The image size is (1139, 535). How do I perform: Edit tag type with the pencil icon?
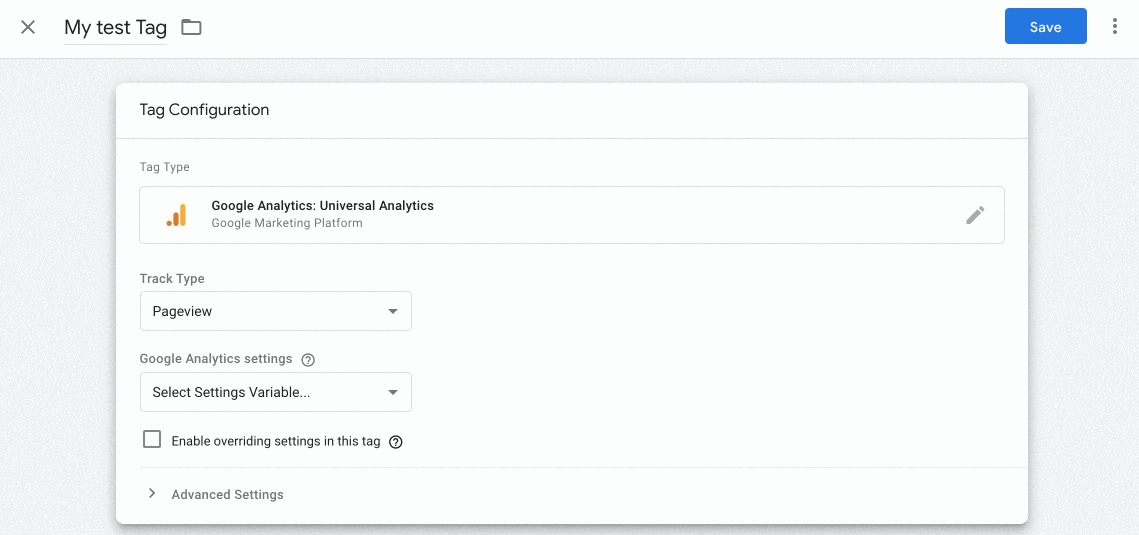pos(975,215)
